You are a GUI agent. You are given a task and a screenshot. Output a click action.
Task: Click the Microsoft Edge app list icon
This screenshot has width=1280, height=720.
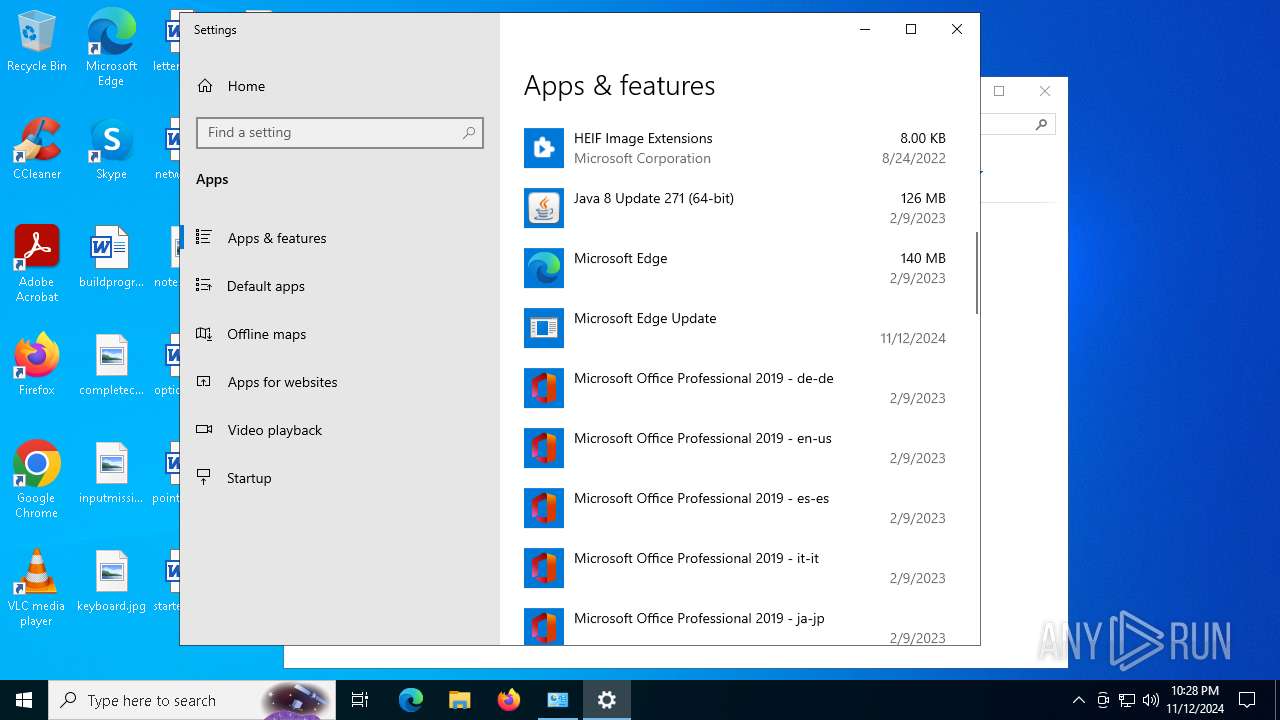click(544, 268)
